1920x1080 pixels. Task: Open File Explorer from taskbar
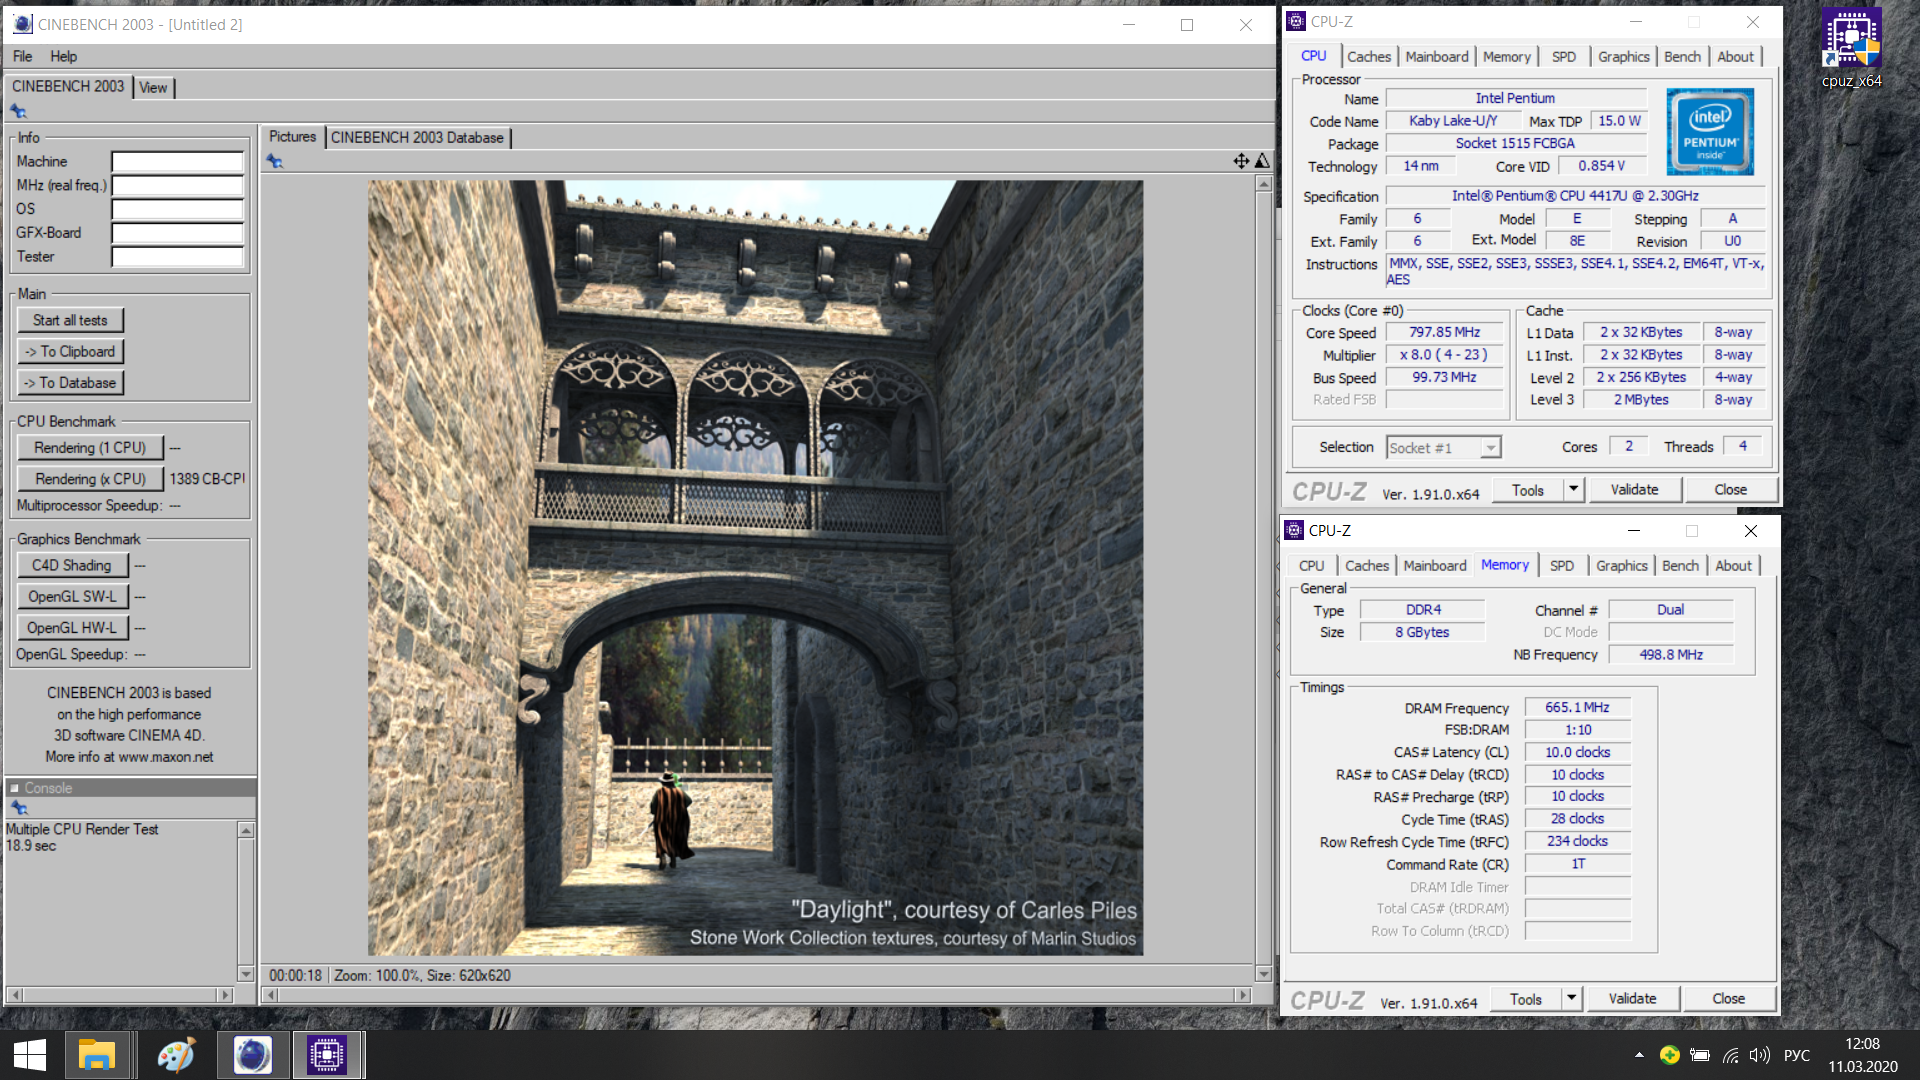97,1055
